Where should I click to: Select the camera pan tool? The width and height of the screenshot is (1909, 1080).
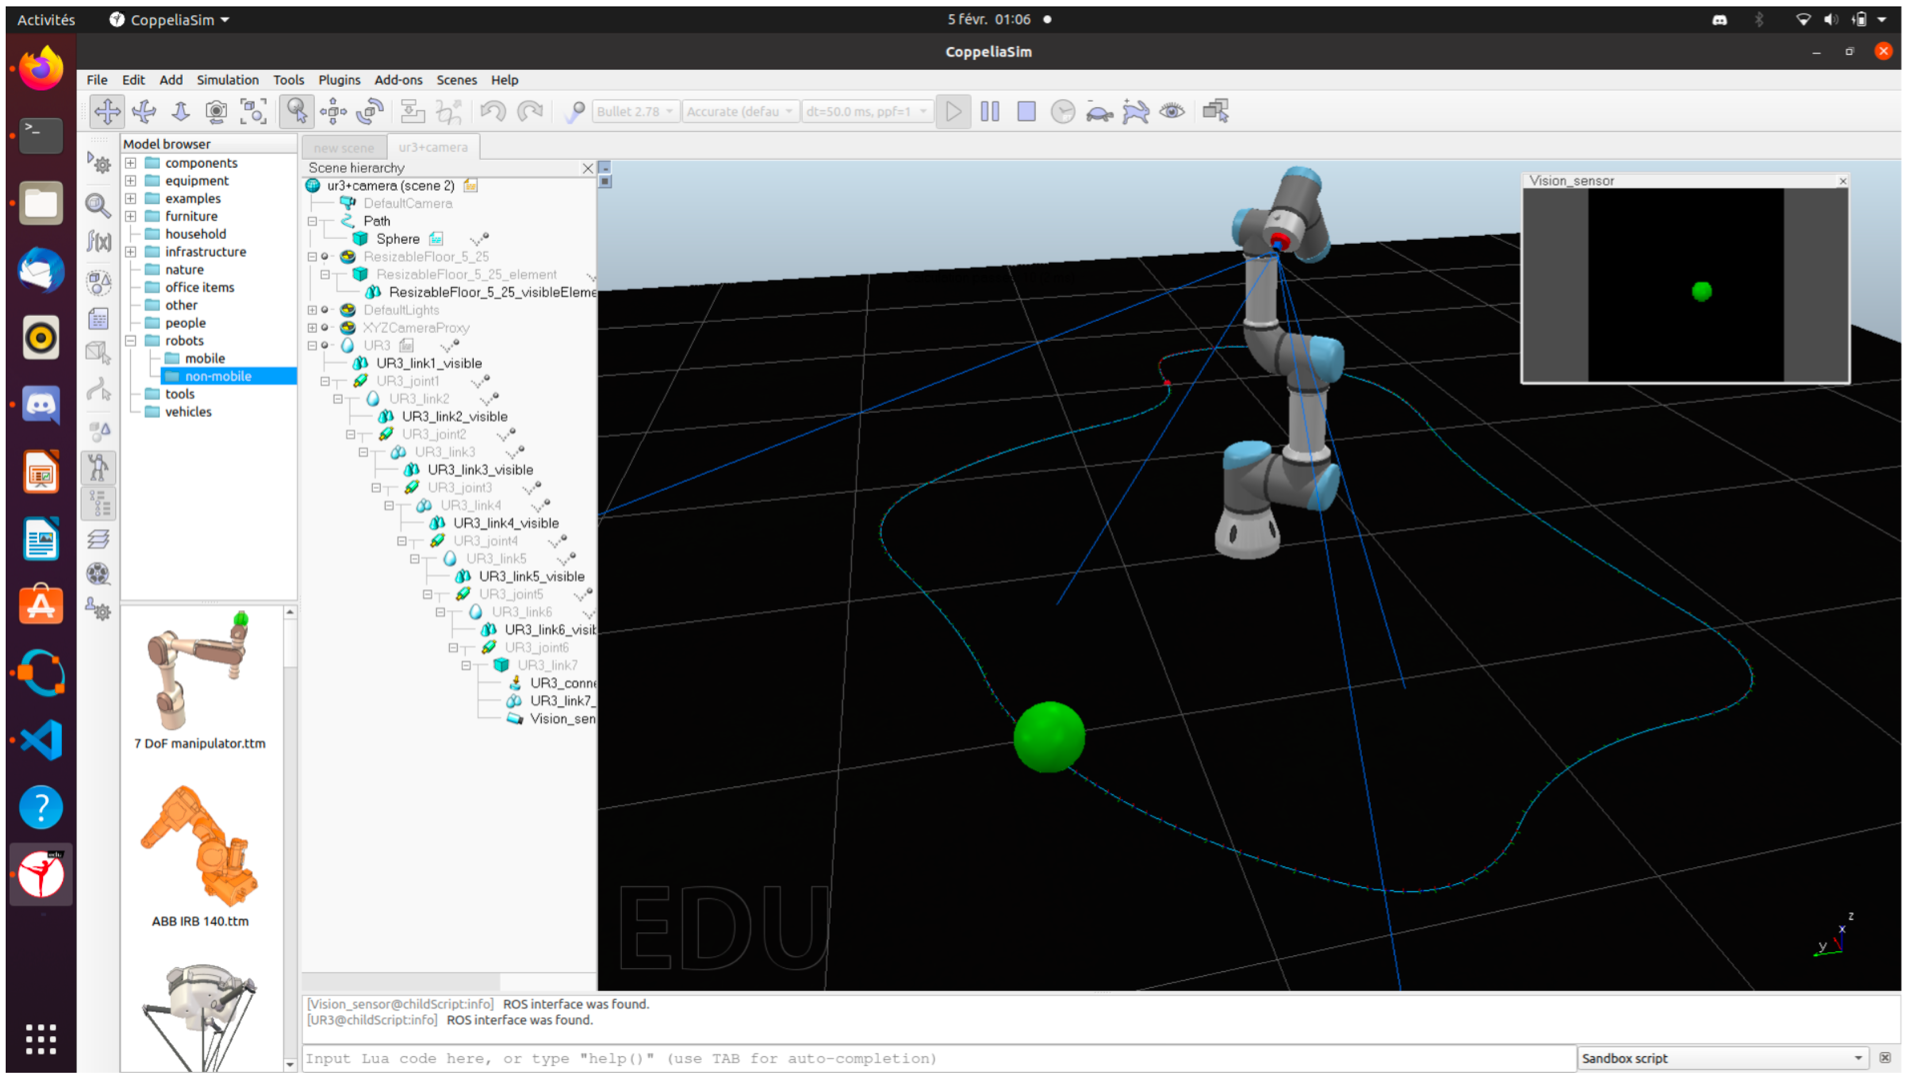[107, 112]
